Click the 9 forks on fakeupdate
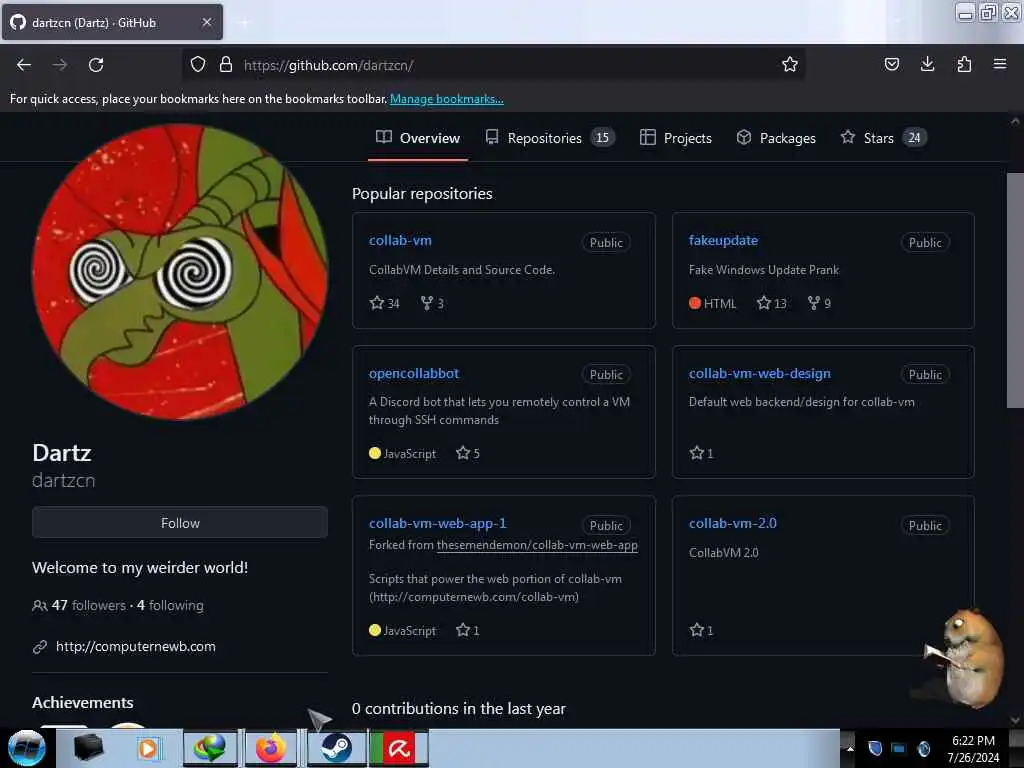The width and height of the screenshot is (1024, 768). [x=820, y=303]
